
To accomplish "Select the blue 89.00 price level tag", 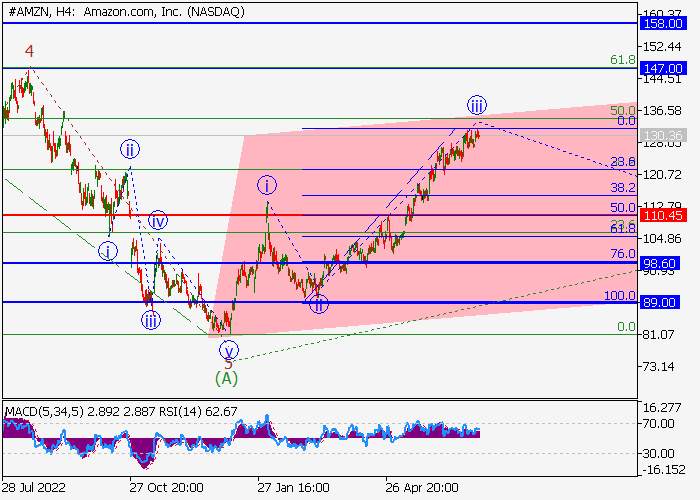I will click(660, 302).
